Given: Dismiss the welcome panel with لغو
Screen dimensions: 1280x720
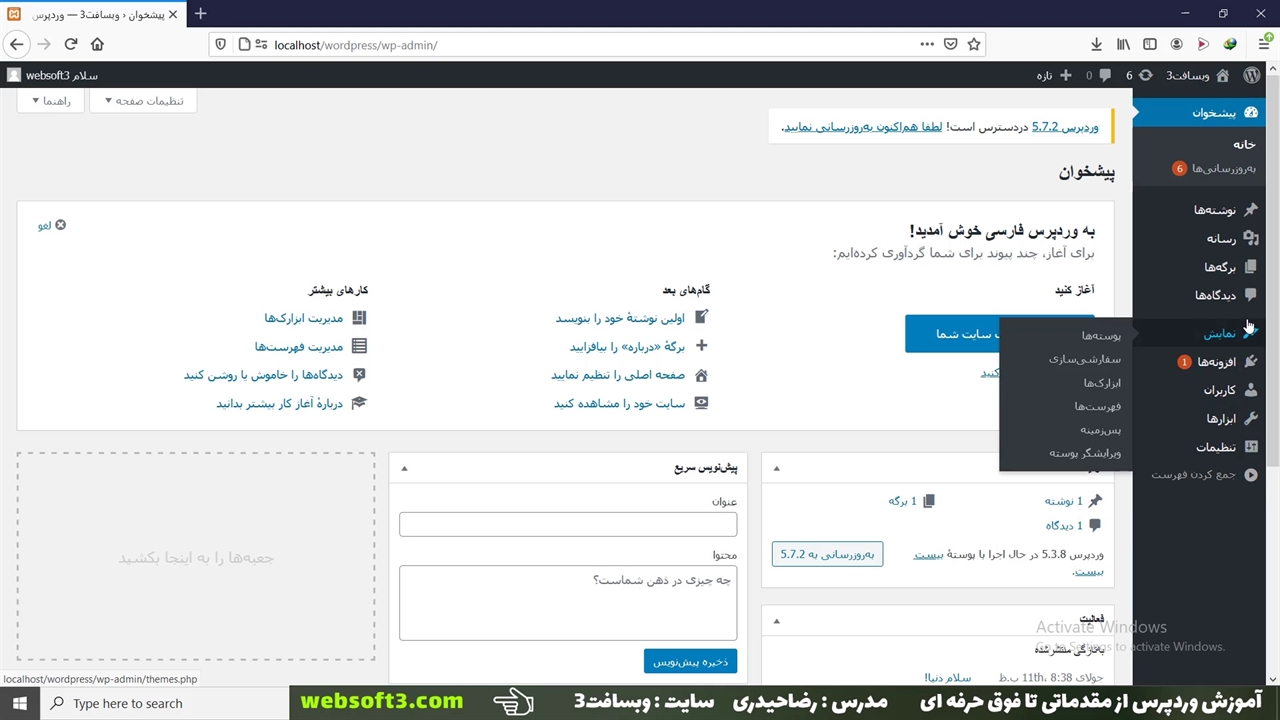Looking at the screenshot, I should tap(52, 225).
